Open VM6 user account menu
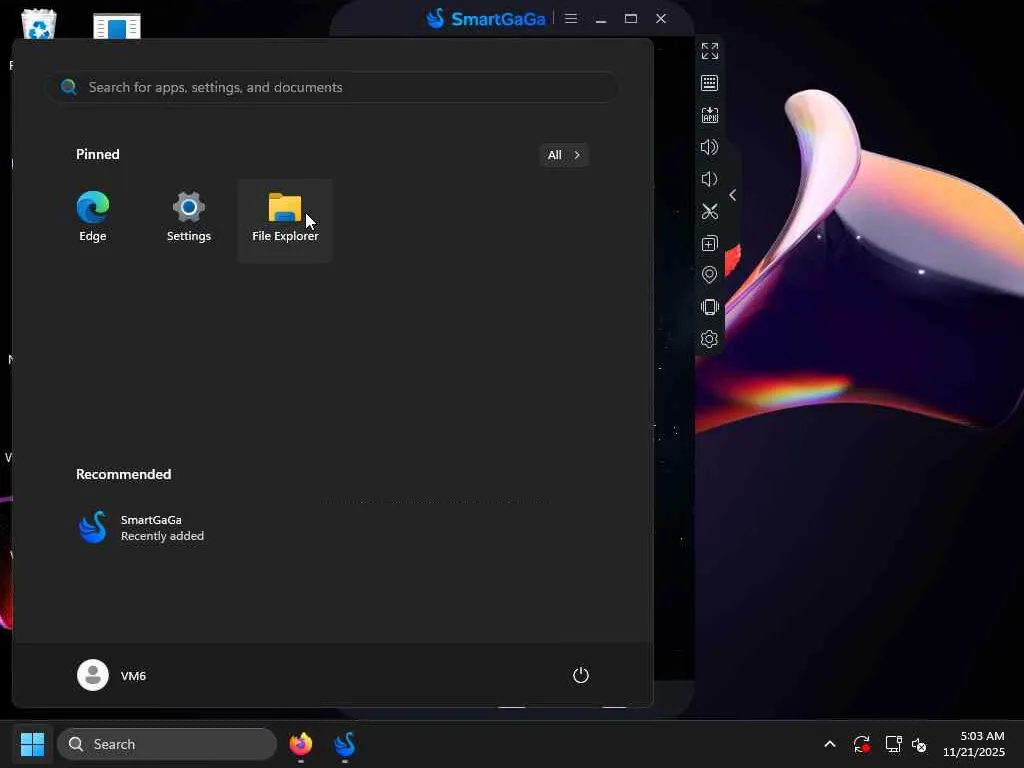The width and height of the screenshot is (1024, 768). [112, 675]
